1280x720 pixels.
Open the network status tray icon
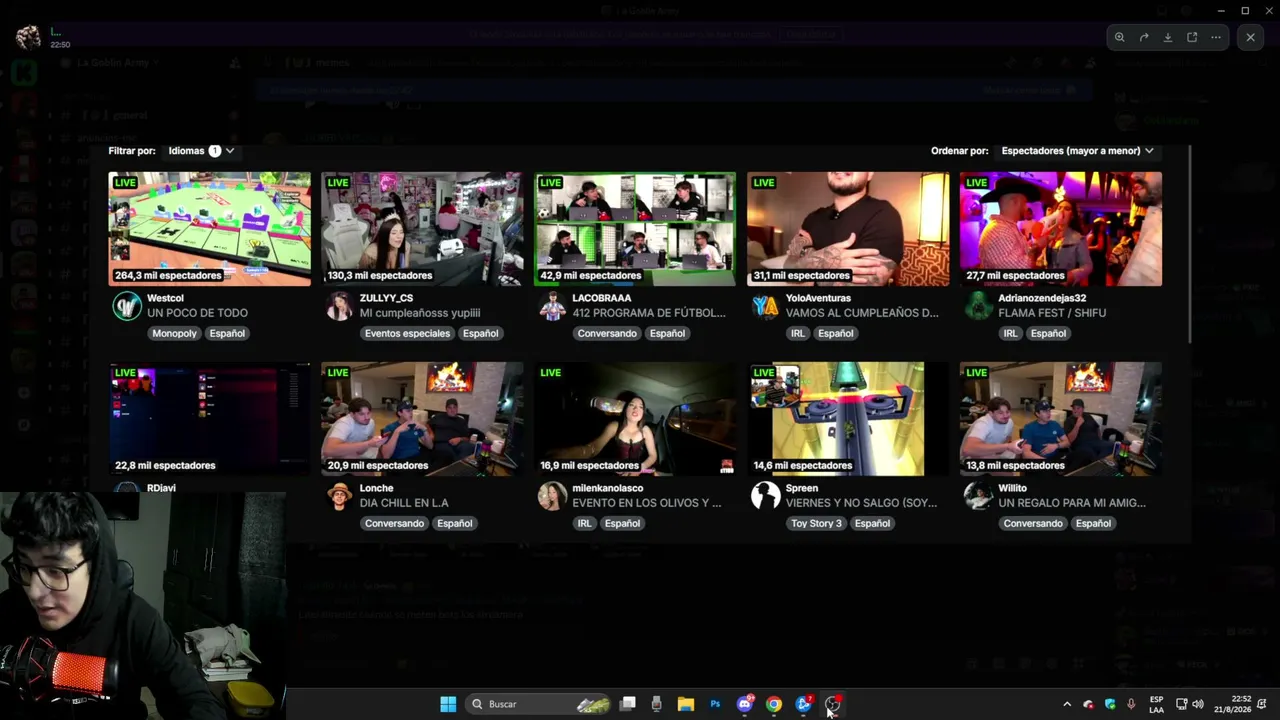tap(1181, 704)
